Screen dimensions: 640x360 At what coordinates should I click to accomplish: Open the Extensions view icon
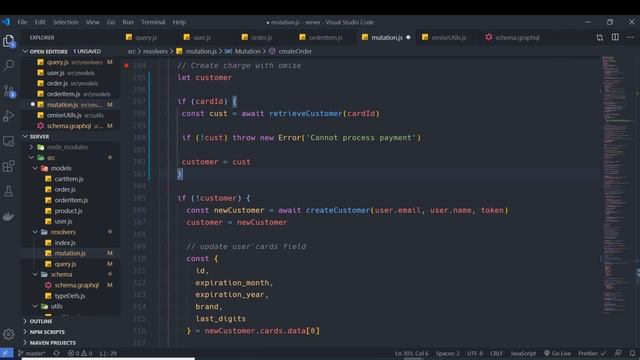pos(9,166)
